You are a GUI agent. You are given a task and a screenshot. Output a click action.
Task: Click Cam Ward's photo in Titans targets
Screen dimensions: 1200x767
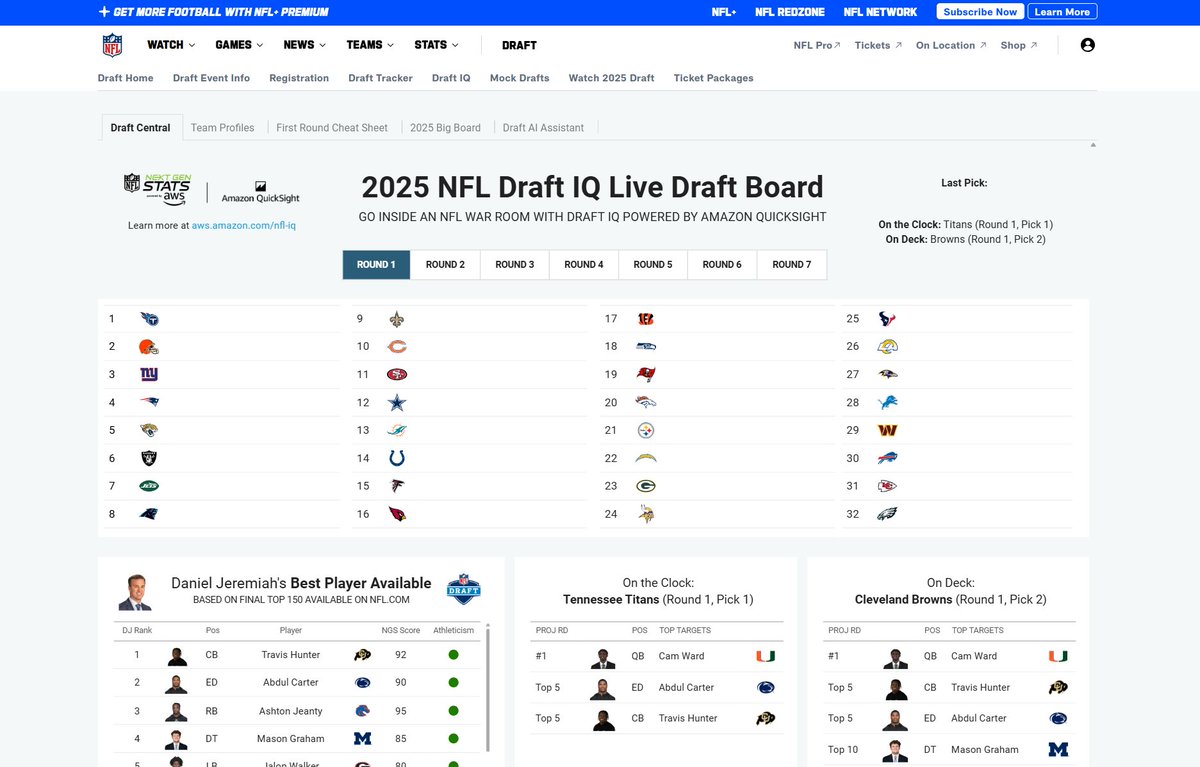(x=603, y=657)
